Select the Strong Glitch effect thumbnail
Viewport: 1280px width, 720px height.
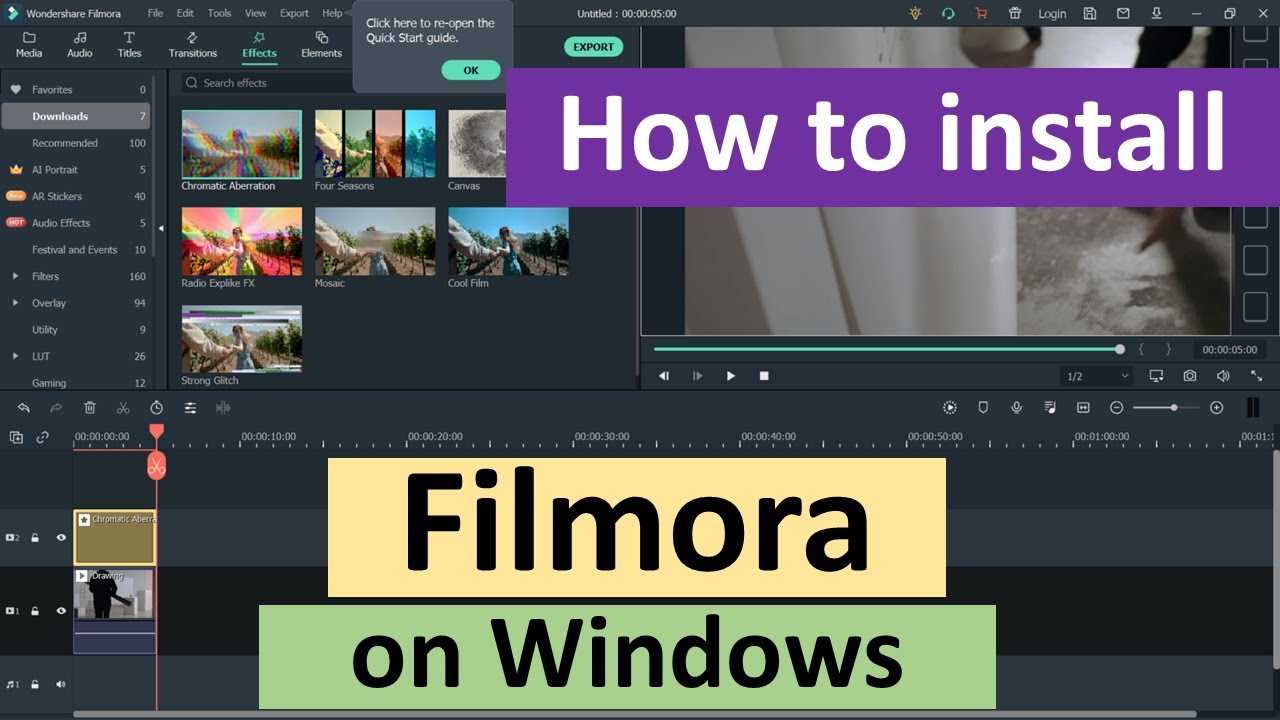pyautogui.click(x=241, y=340)
